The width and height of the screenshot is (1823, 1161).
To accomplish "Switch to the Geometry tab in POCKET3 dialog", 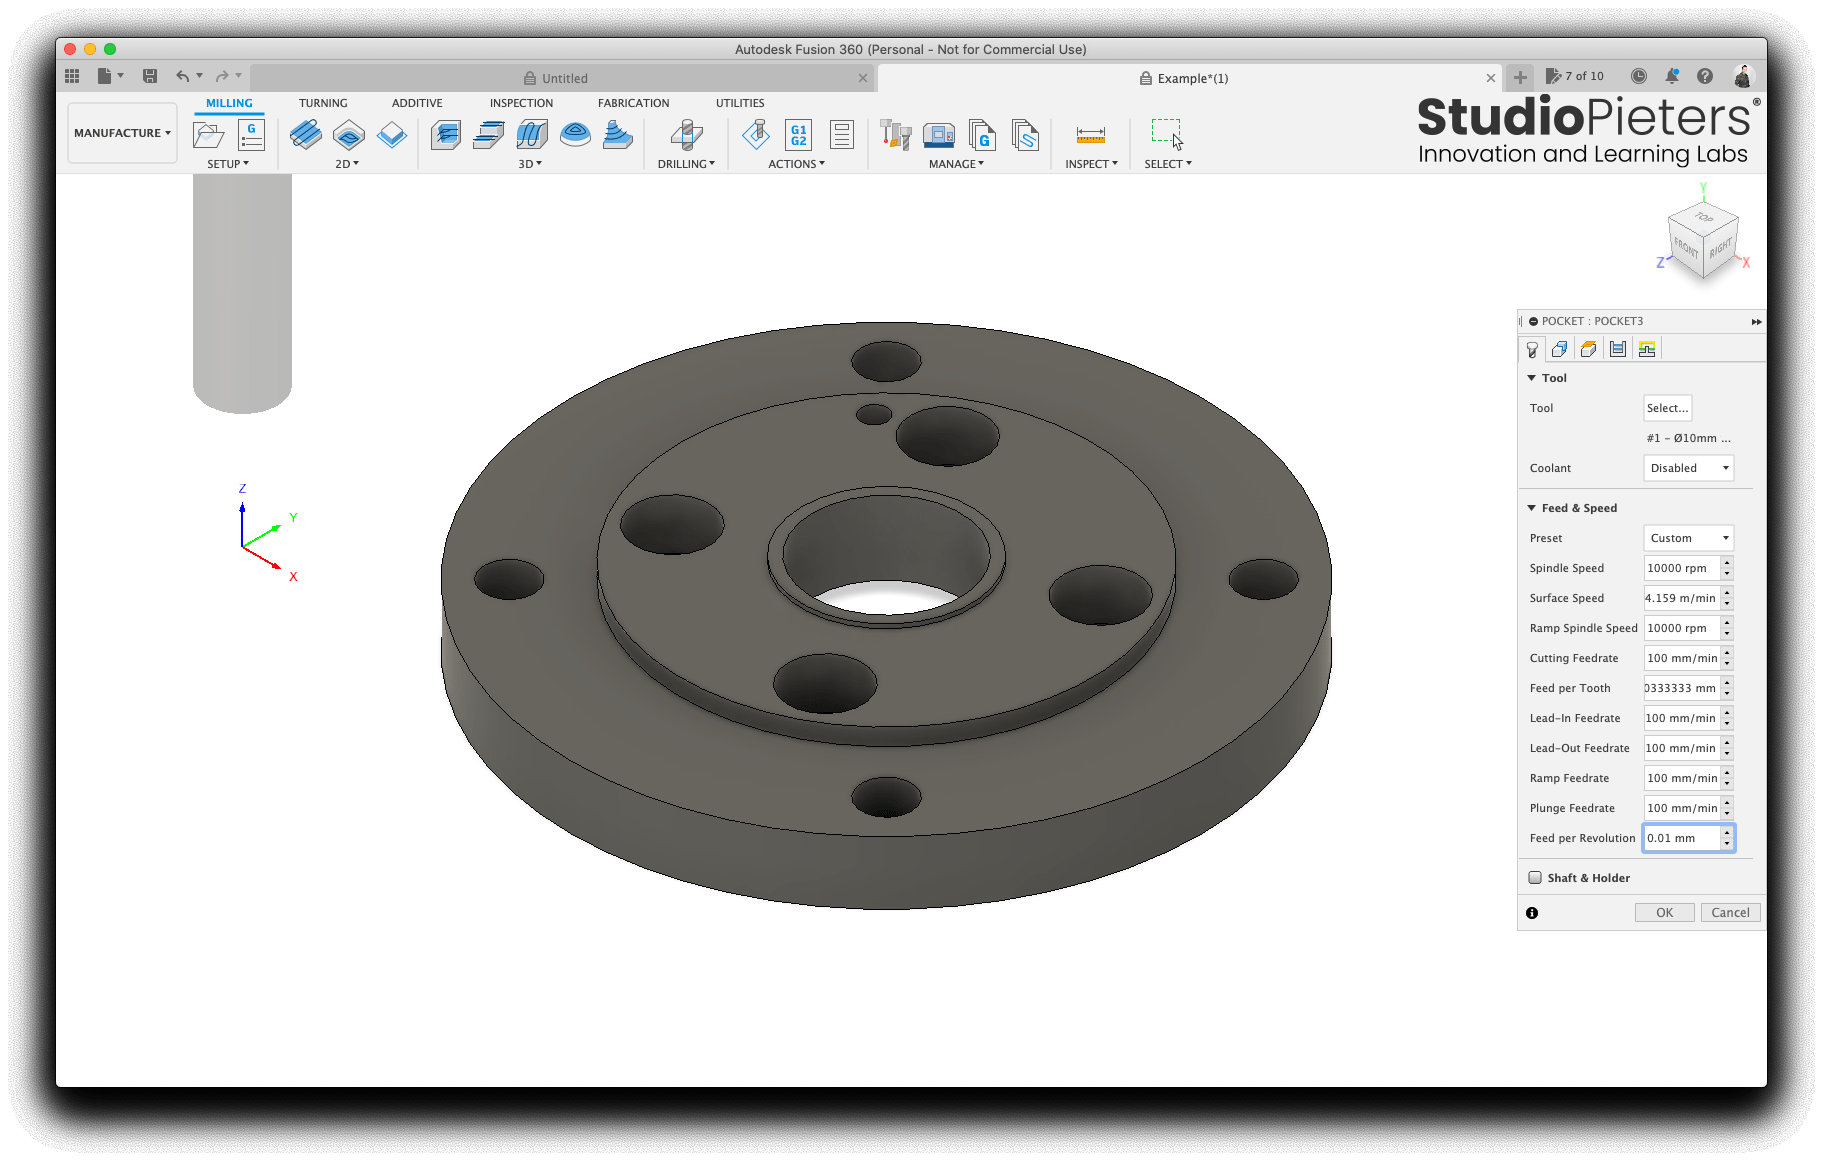I will click(1560, 348).
